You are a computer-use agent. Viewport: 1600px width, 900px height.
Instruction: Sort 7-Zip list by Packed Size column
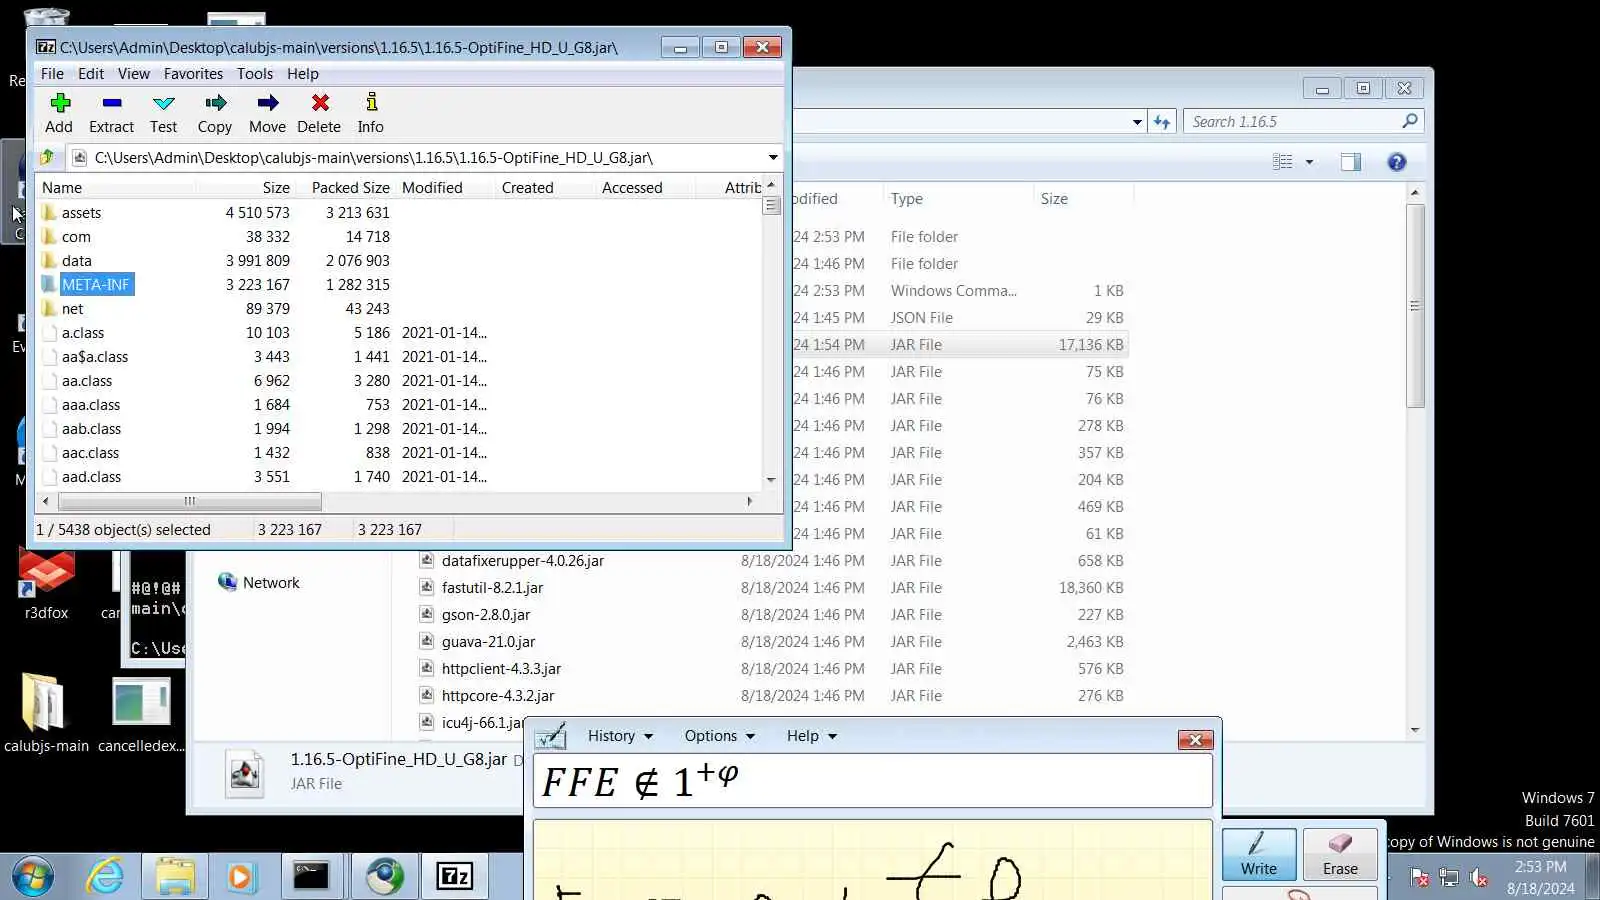pyautogui.click(x=345, y=188)
